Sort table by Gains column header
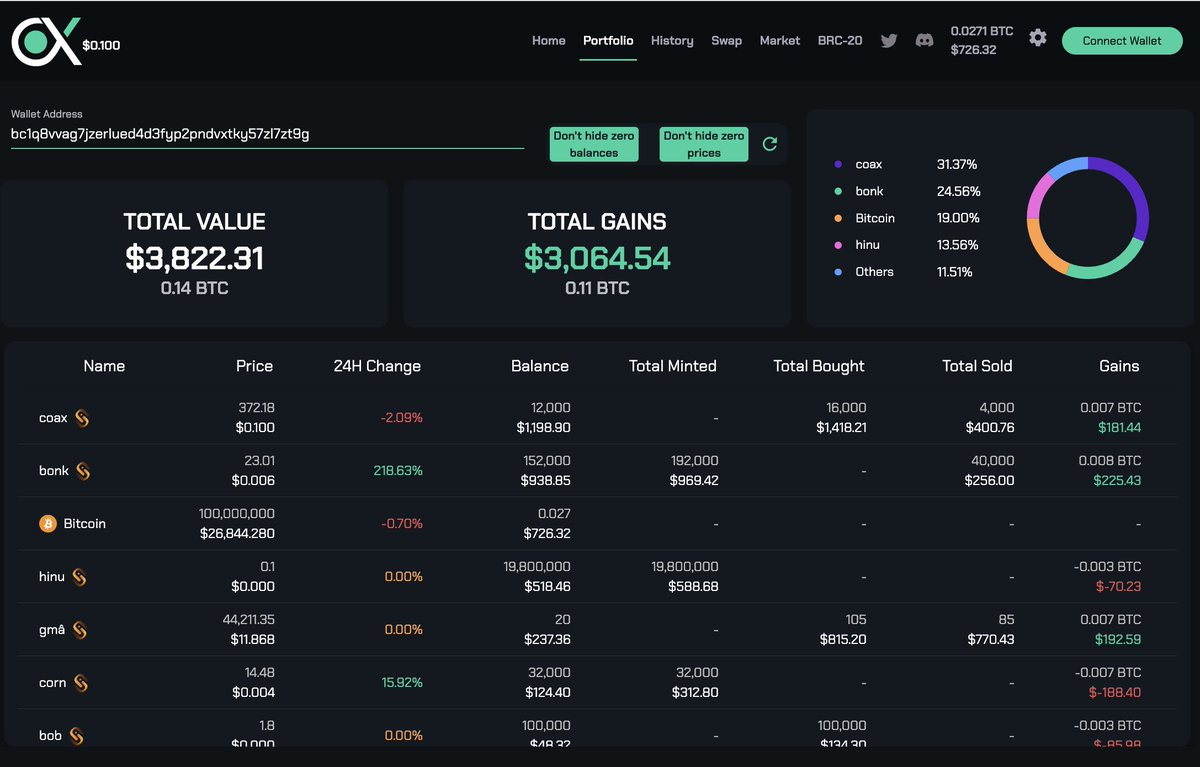This screenshot has height=767, width=1200. click(1119, 366)
